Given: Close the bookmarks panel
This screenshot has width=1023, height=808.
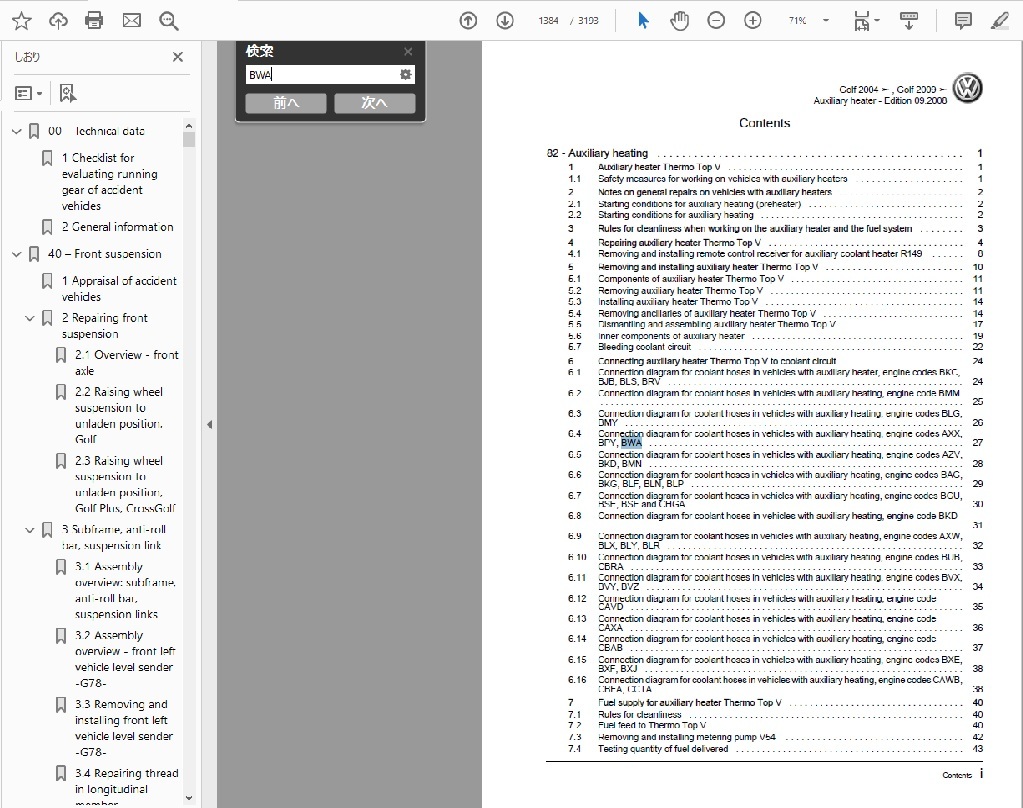Looking at the screenshot, I should coord(177,57).
